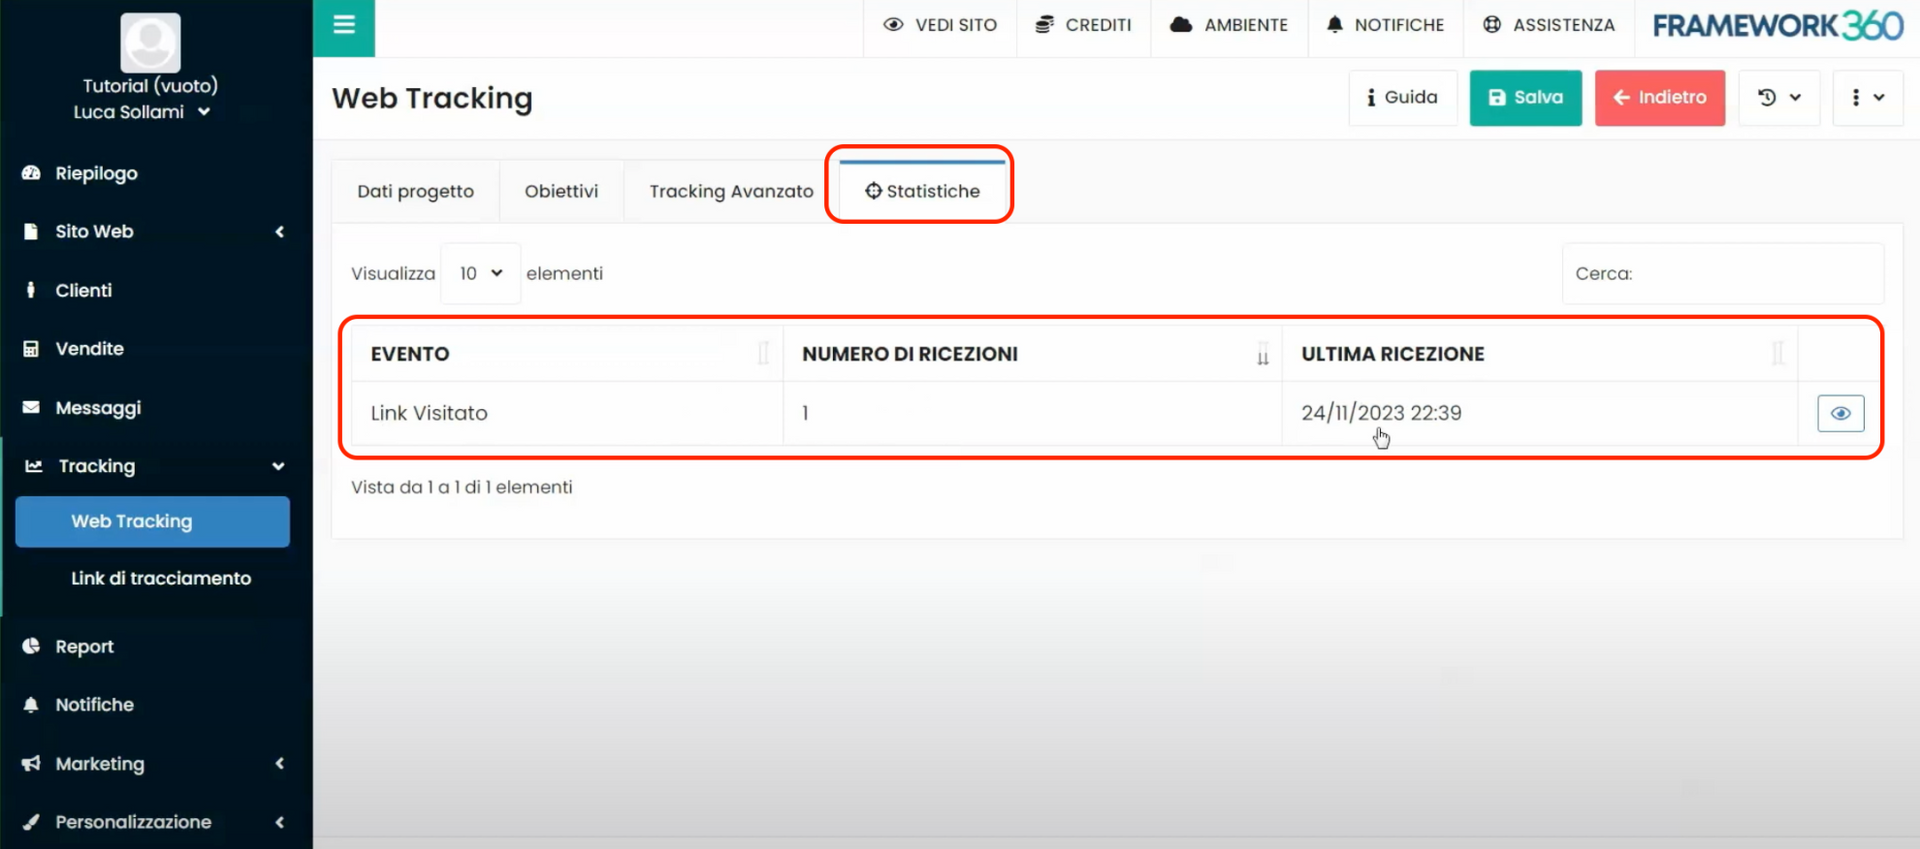Open Notifiche bell in top bar

click(x=1385, y=25)
